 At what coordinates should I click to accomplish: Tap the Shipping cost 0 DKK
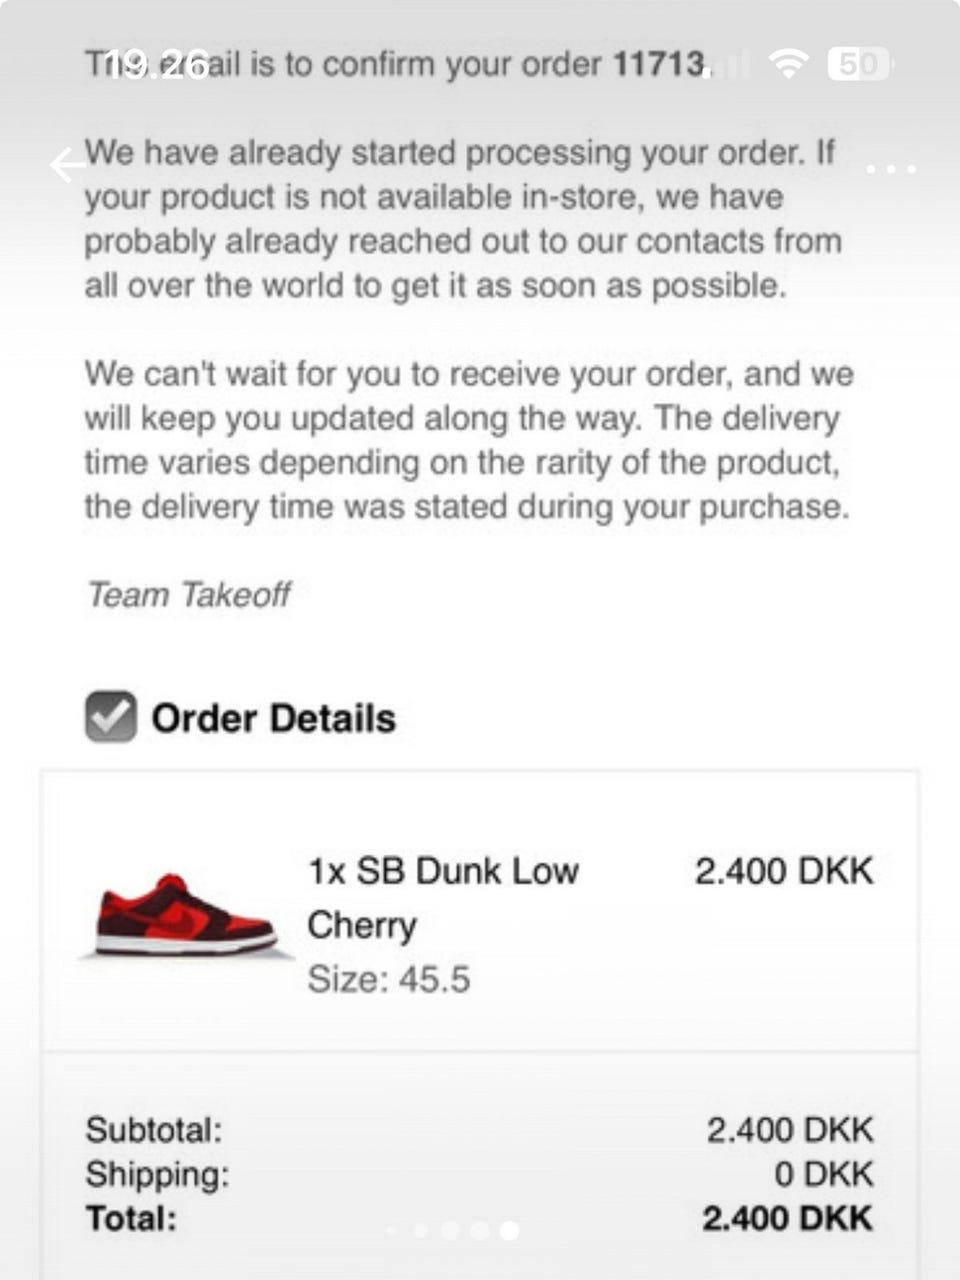(x=823, y=1174)
